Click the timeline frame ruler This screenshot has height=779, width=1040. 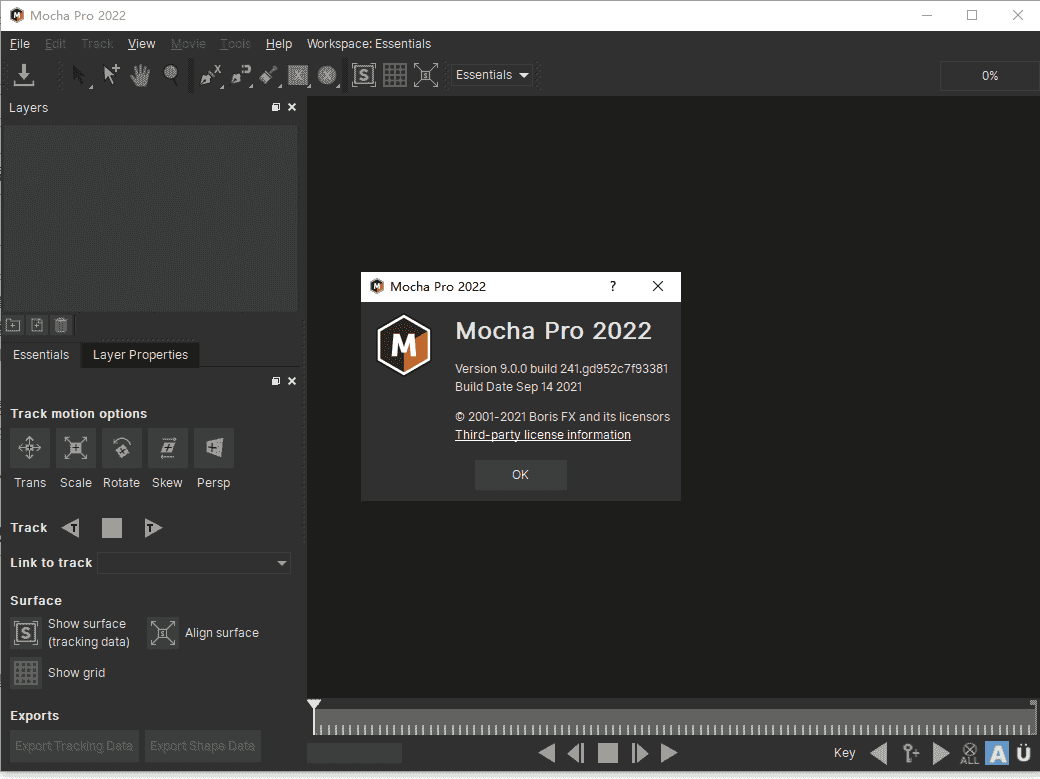point(673,721)
